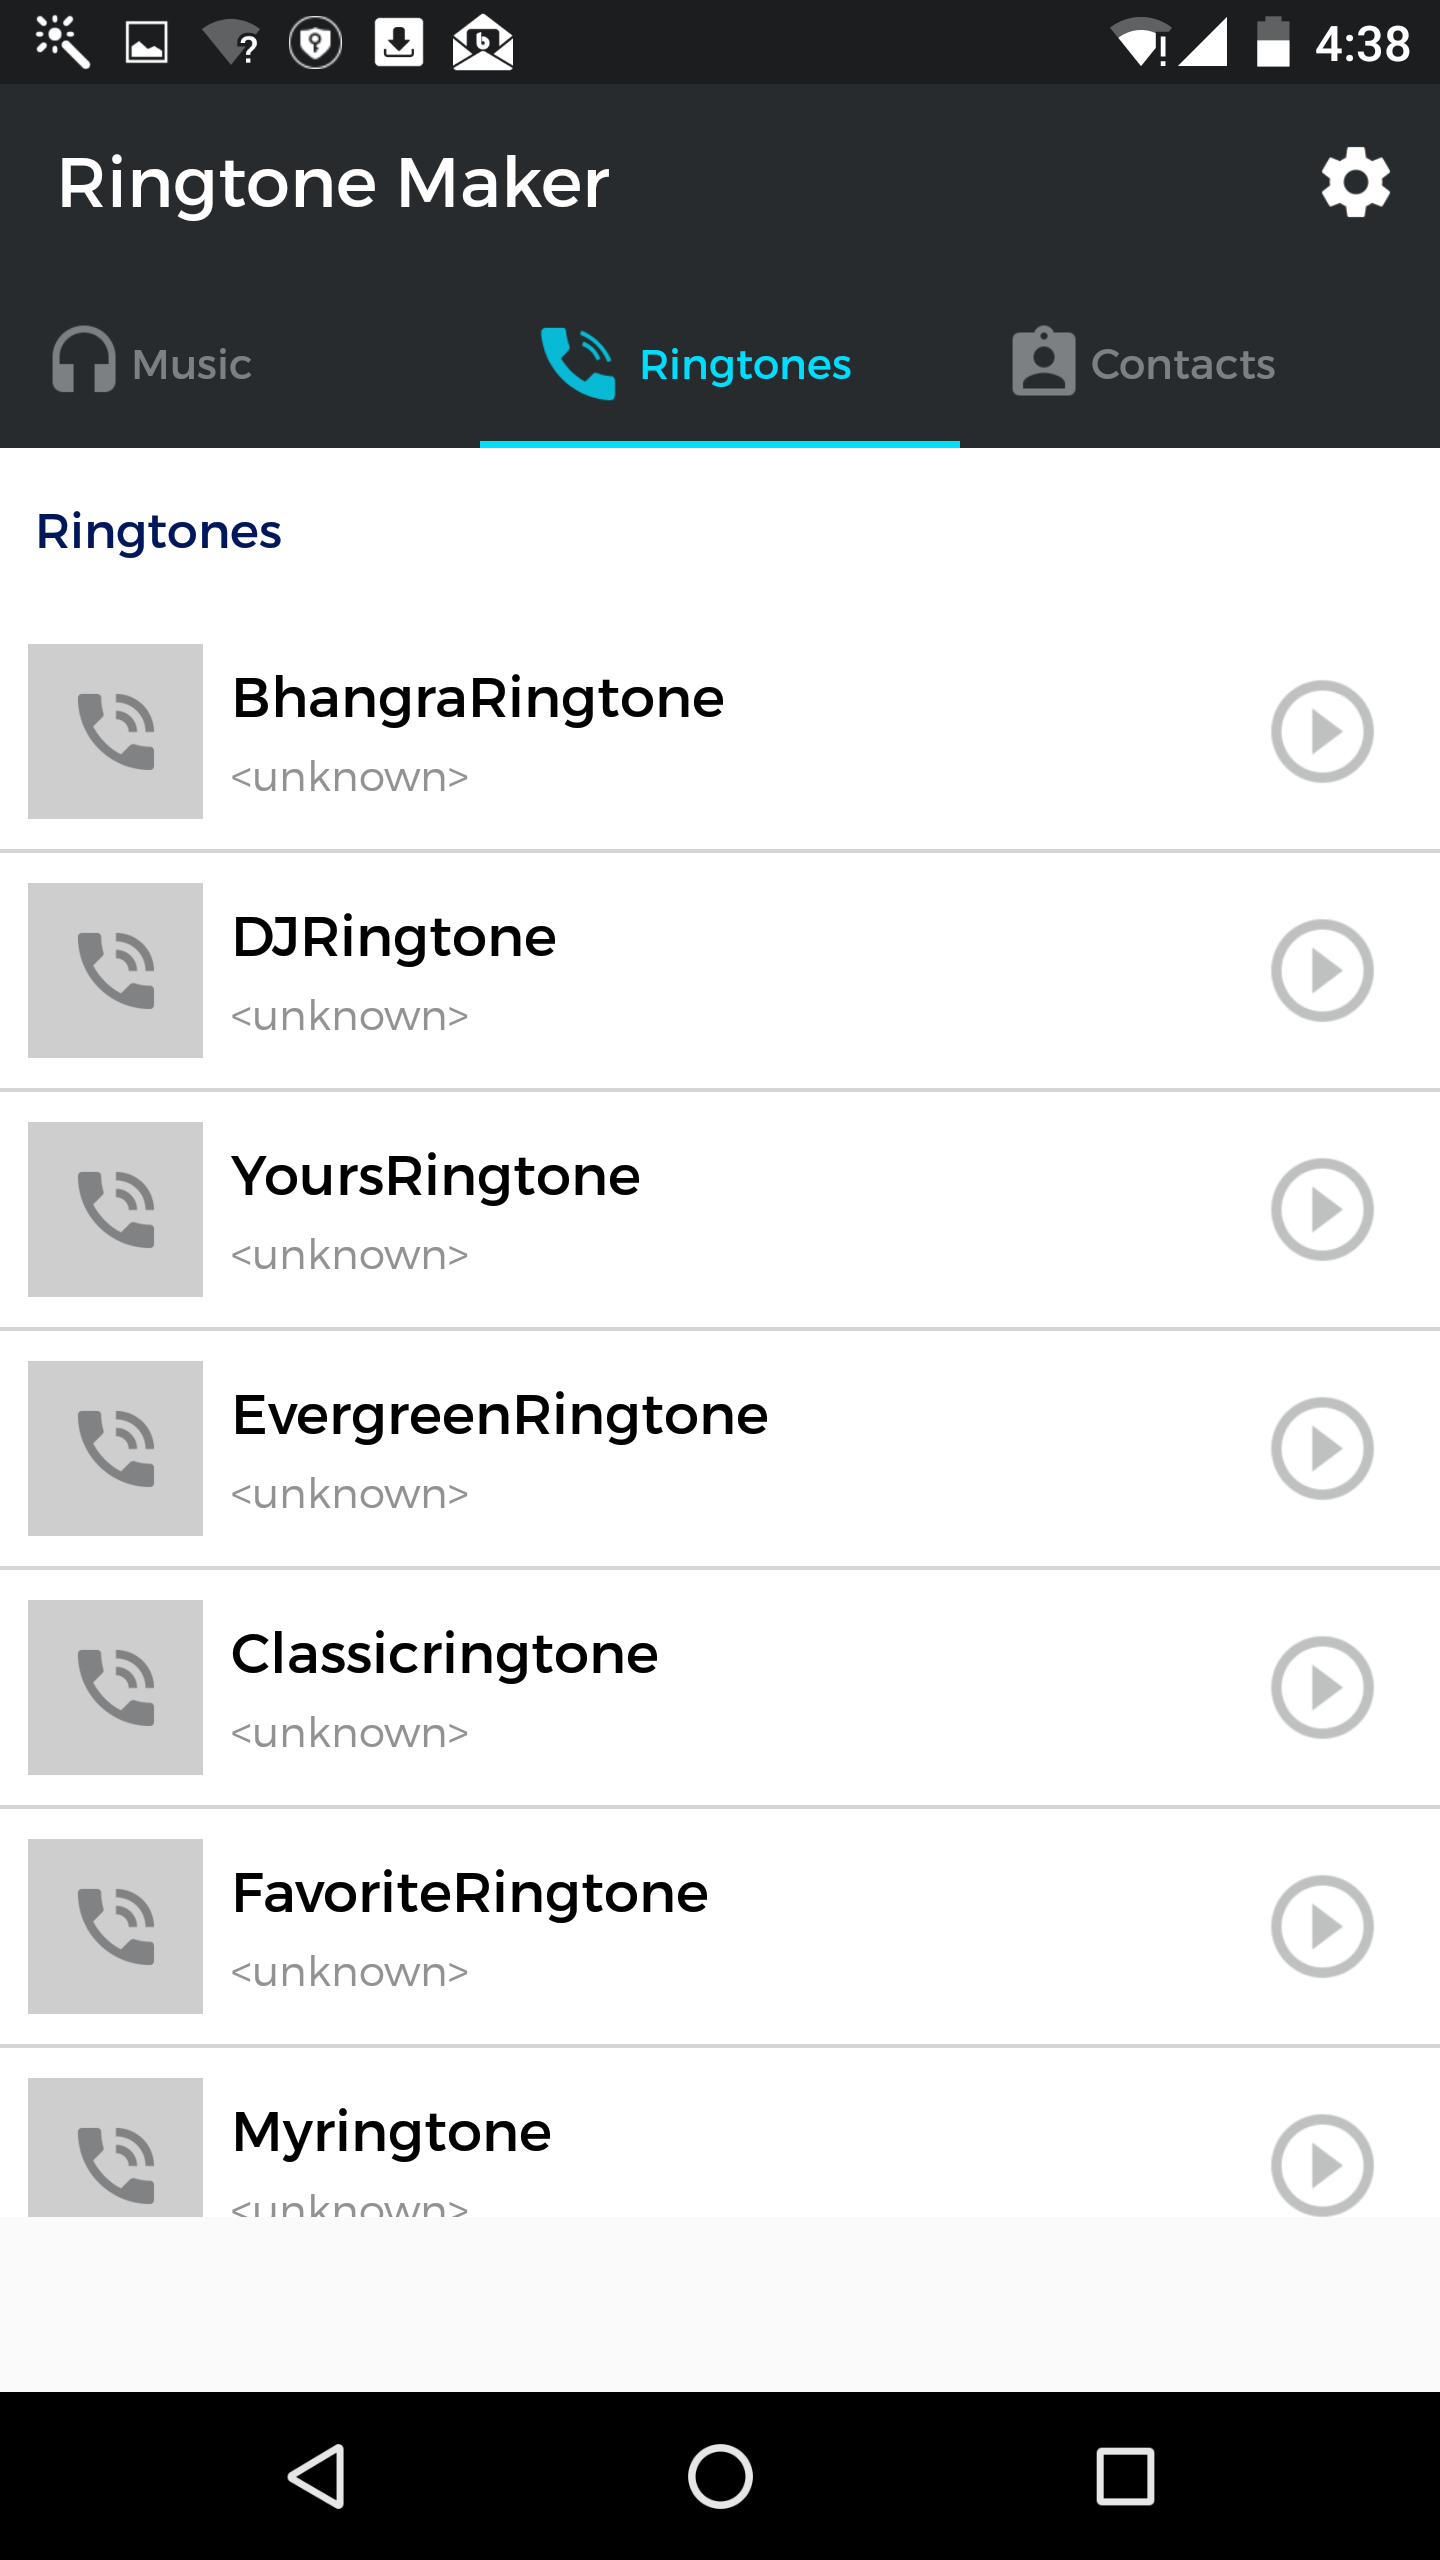Play the YoursRingtone preview

[x=1322, y=1209]
